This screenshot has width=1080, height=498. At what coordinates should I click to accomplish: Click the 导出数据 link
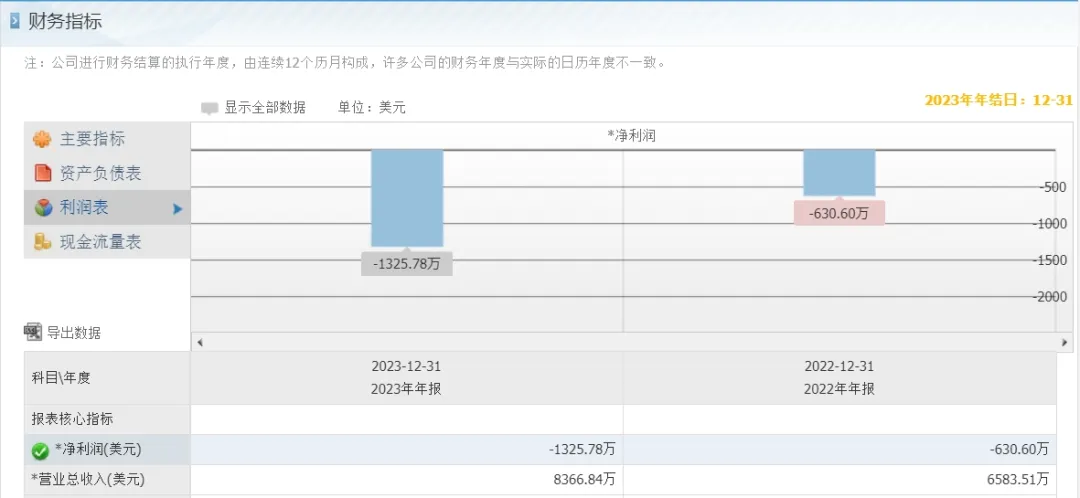pyautogui.click(x=73, y=333)
